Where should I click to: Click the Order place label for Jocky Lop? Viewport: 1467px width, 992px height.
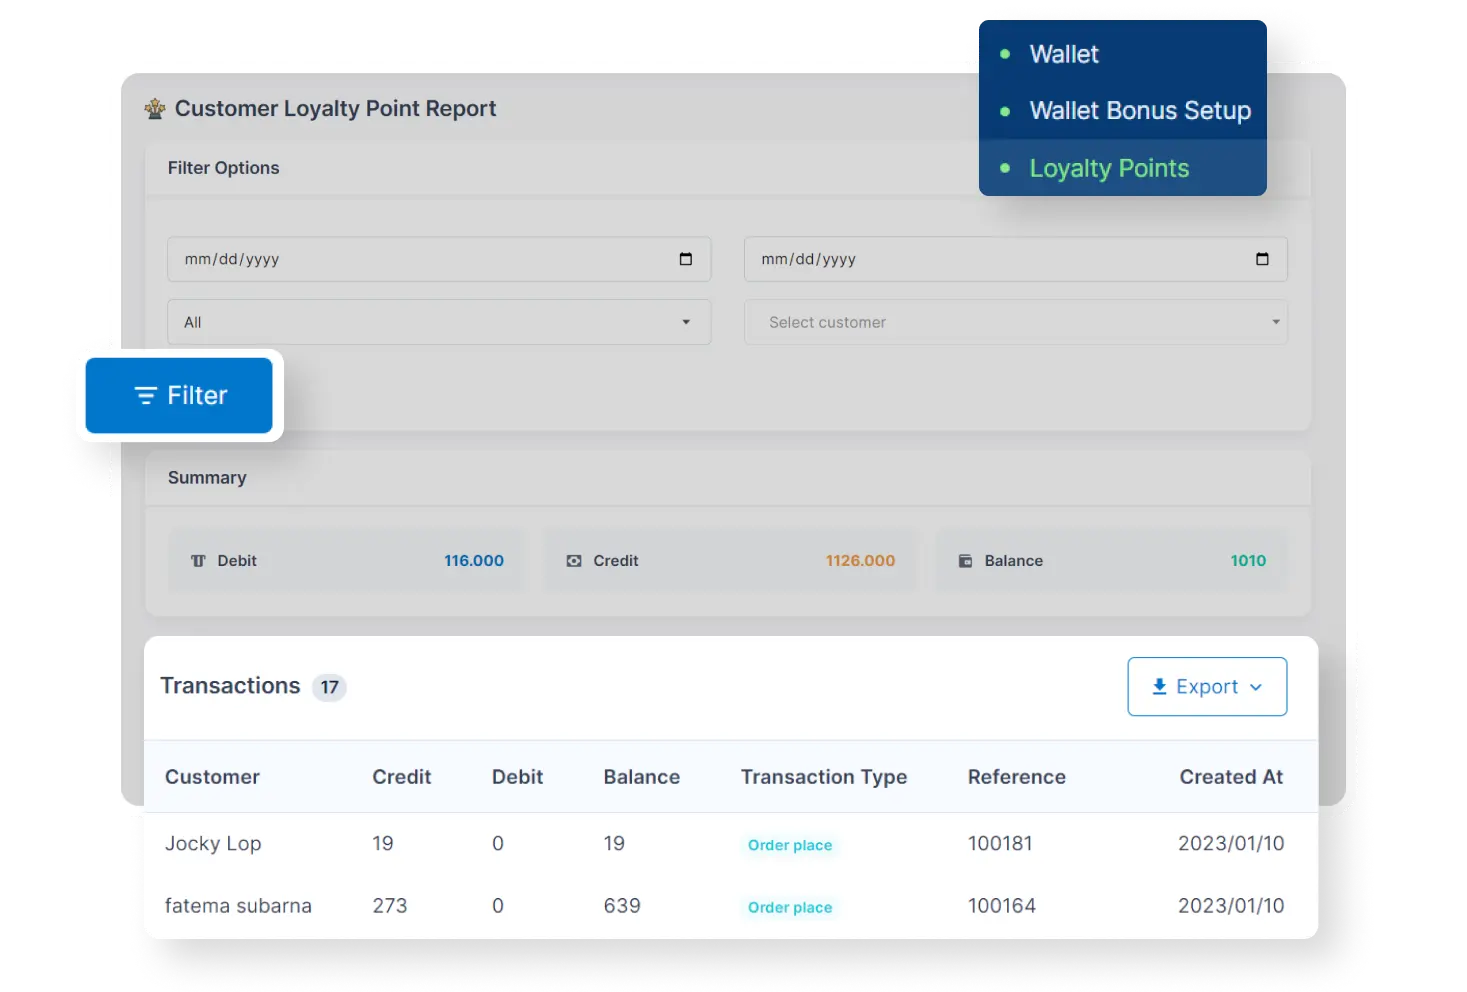coord(790,845)
